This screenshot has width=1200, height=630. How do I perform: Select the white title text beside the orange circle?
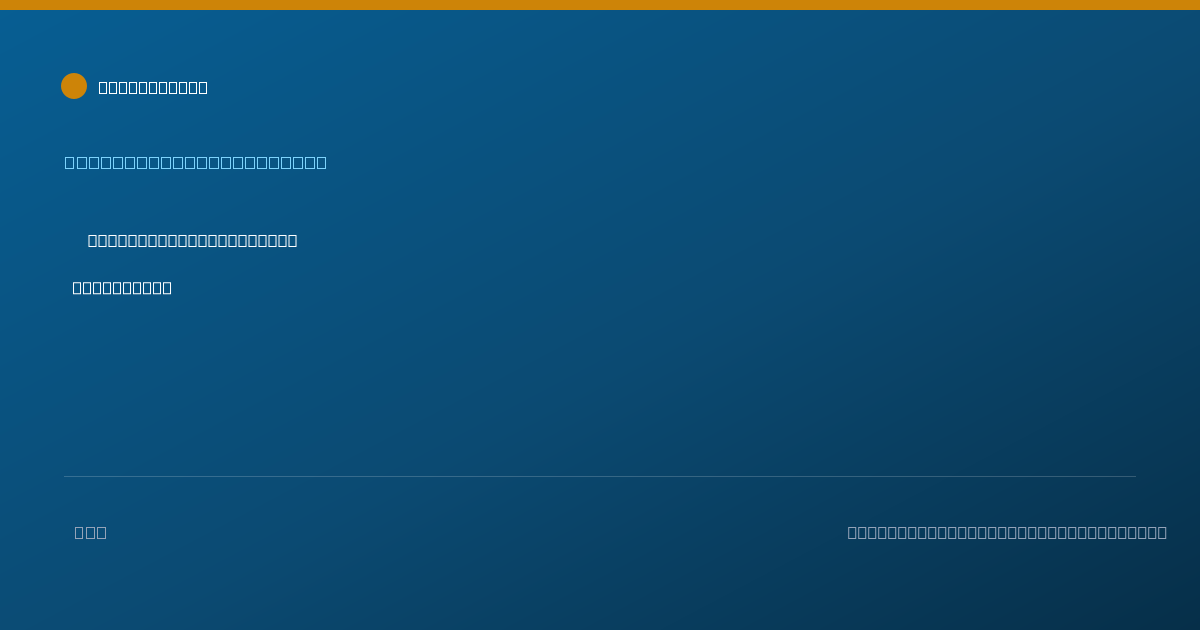point(153,87)
